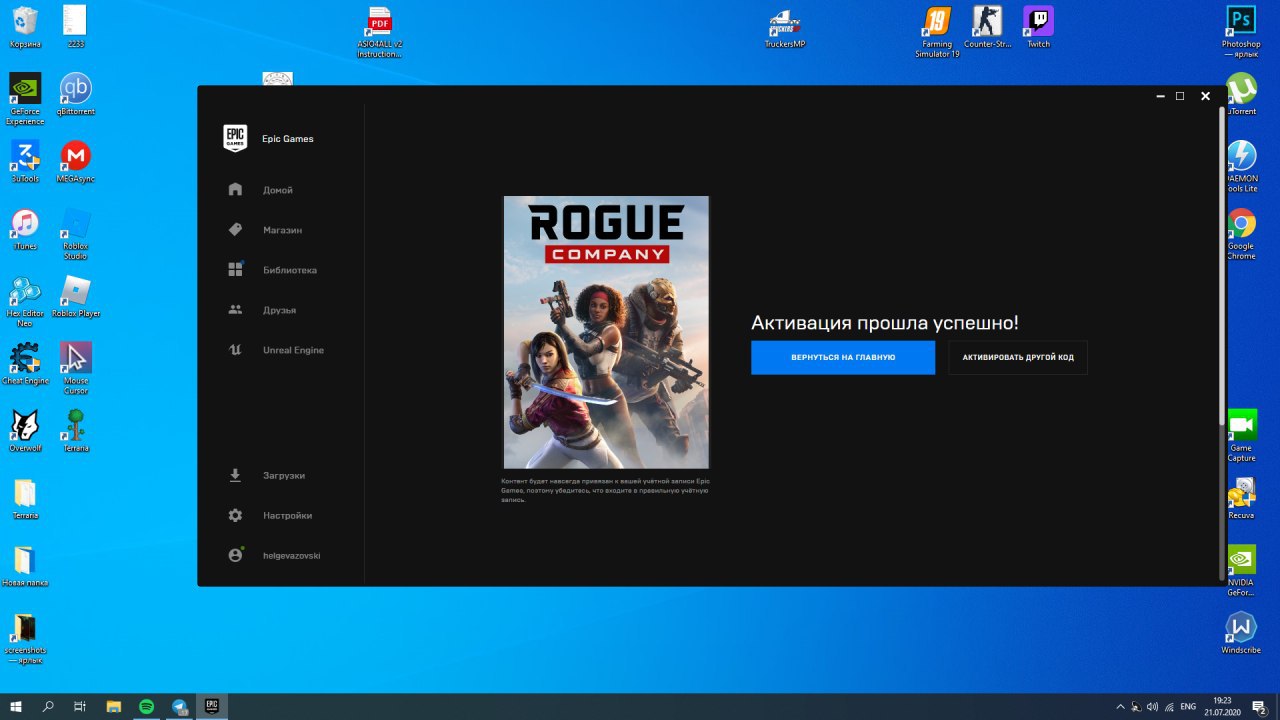Image resolution: width=1280 pixels, height=720 pixels.
Task: Select the GeForce Experience desktop icon
Action: (x=25, y=99)
